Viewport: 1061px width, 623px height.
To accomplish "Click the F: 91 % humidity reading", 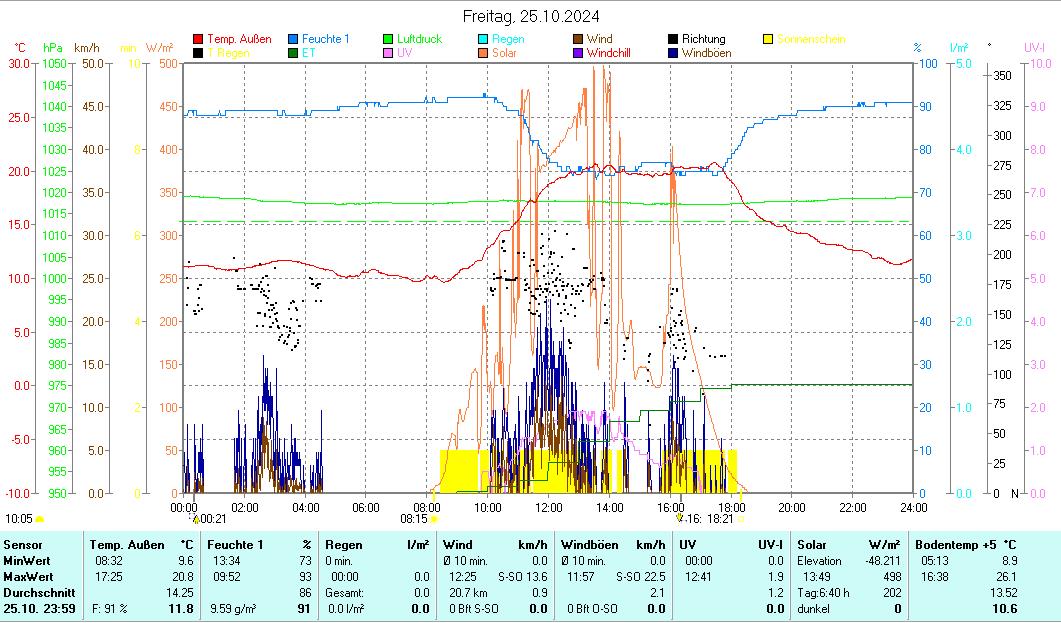I will pos(109,609).
